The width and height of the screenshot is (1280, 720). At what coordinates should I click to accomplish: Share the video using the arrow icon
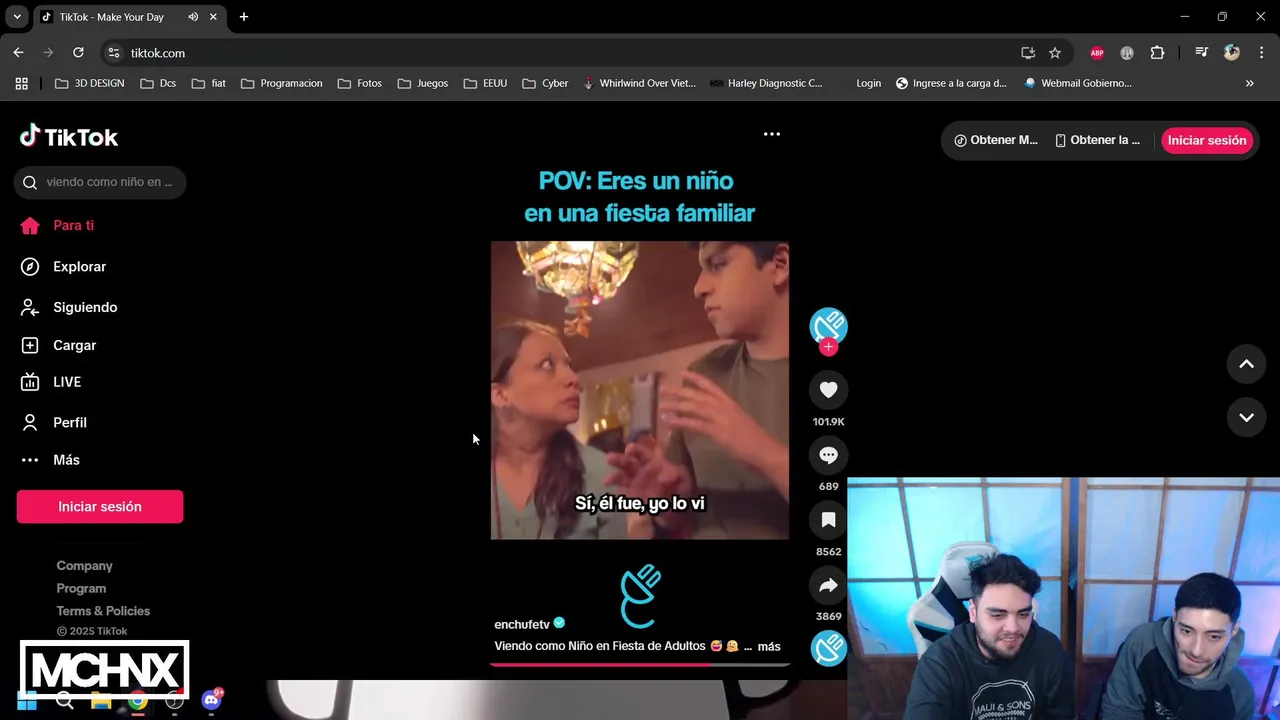point(828,585)
